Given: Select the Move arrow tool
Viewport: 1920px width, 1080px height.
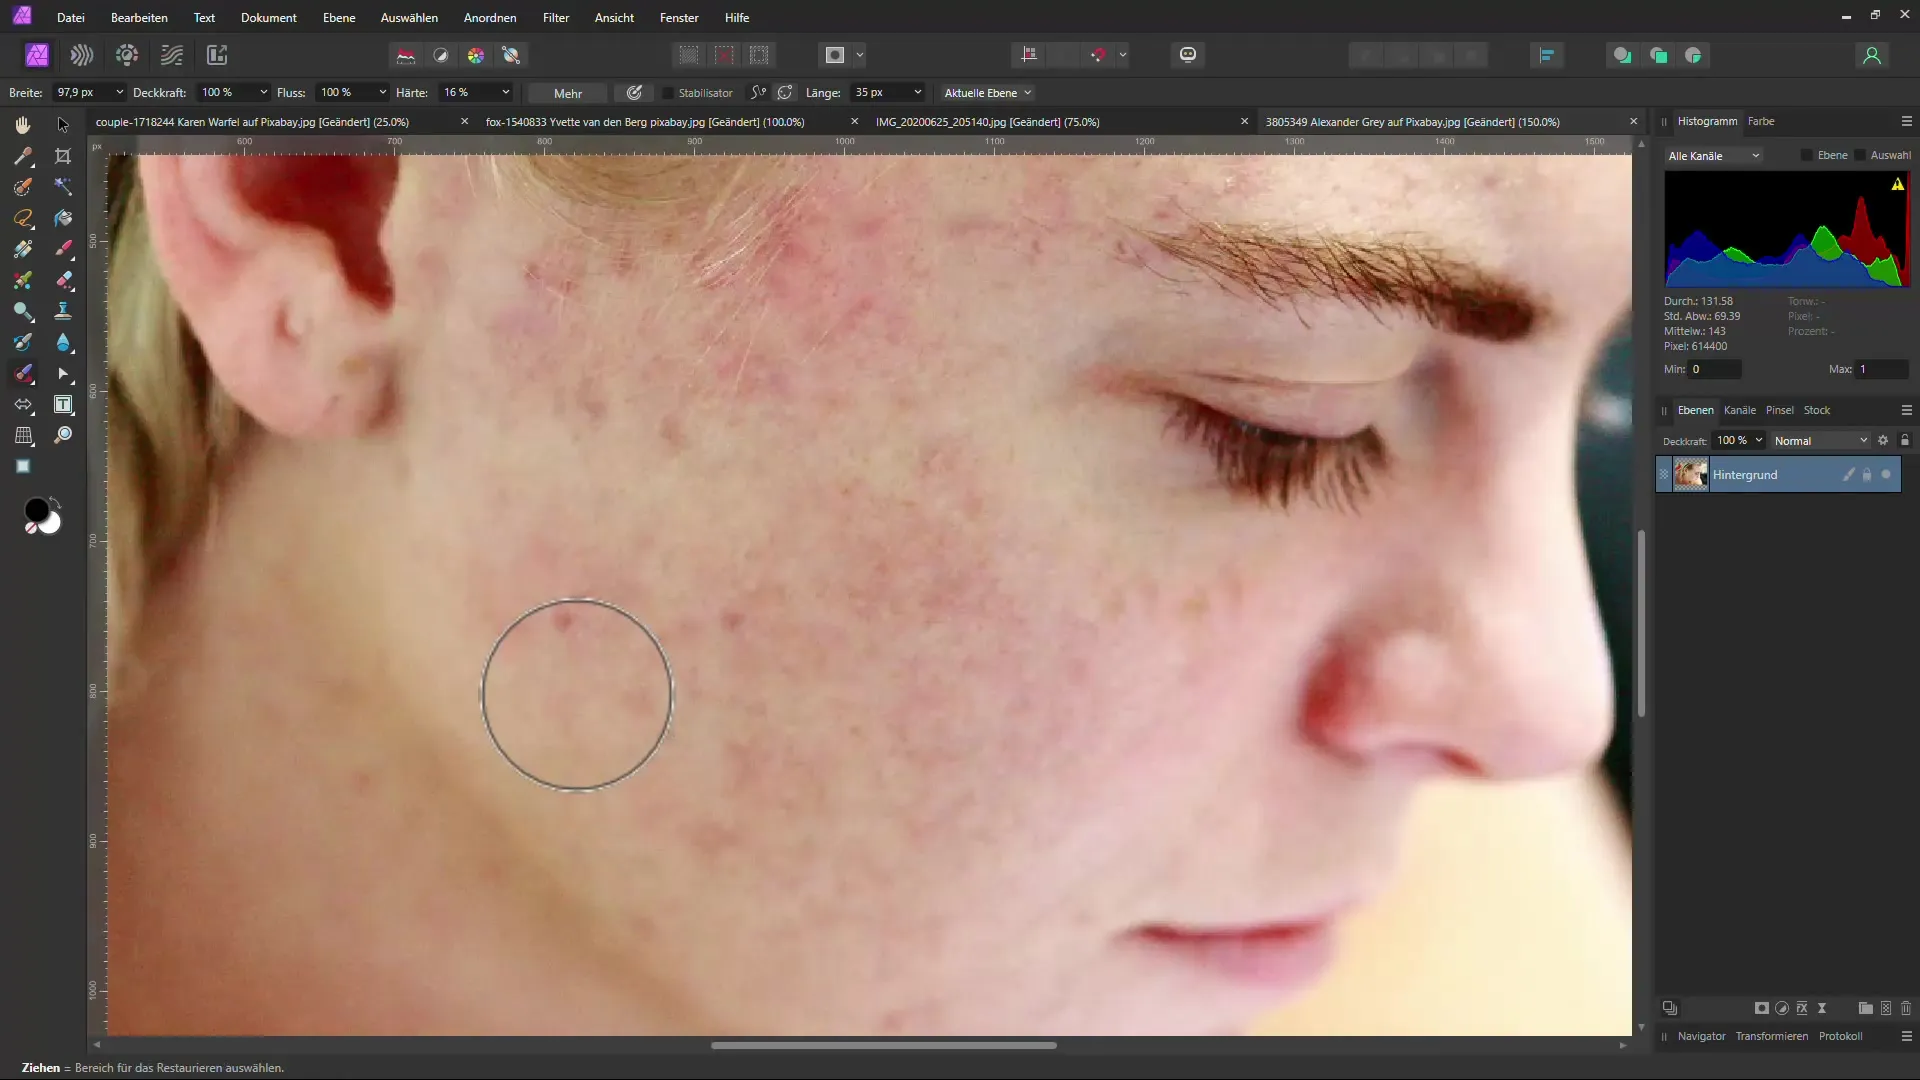Looking at the screenshot, I should [x=63, y=125].
